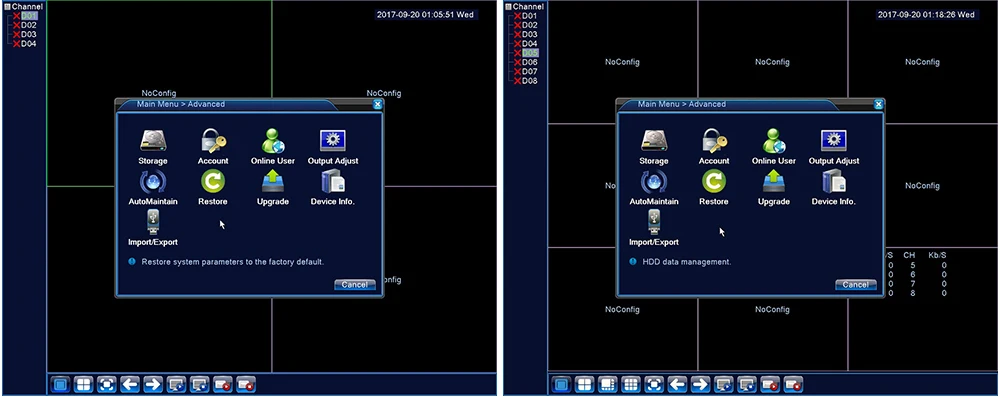Select channel D02 in the left screen tree
The image size is (1000, 397).
pos(29,25)
